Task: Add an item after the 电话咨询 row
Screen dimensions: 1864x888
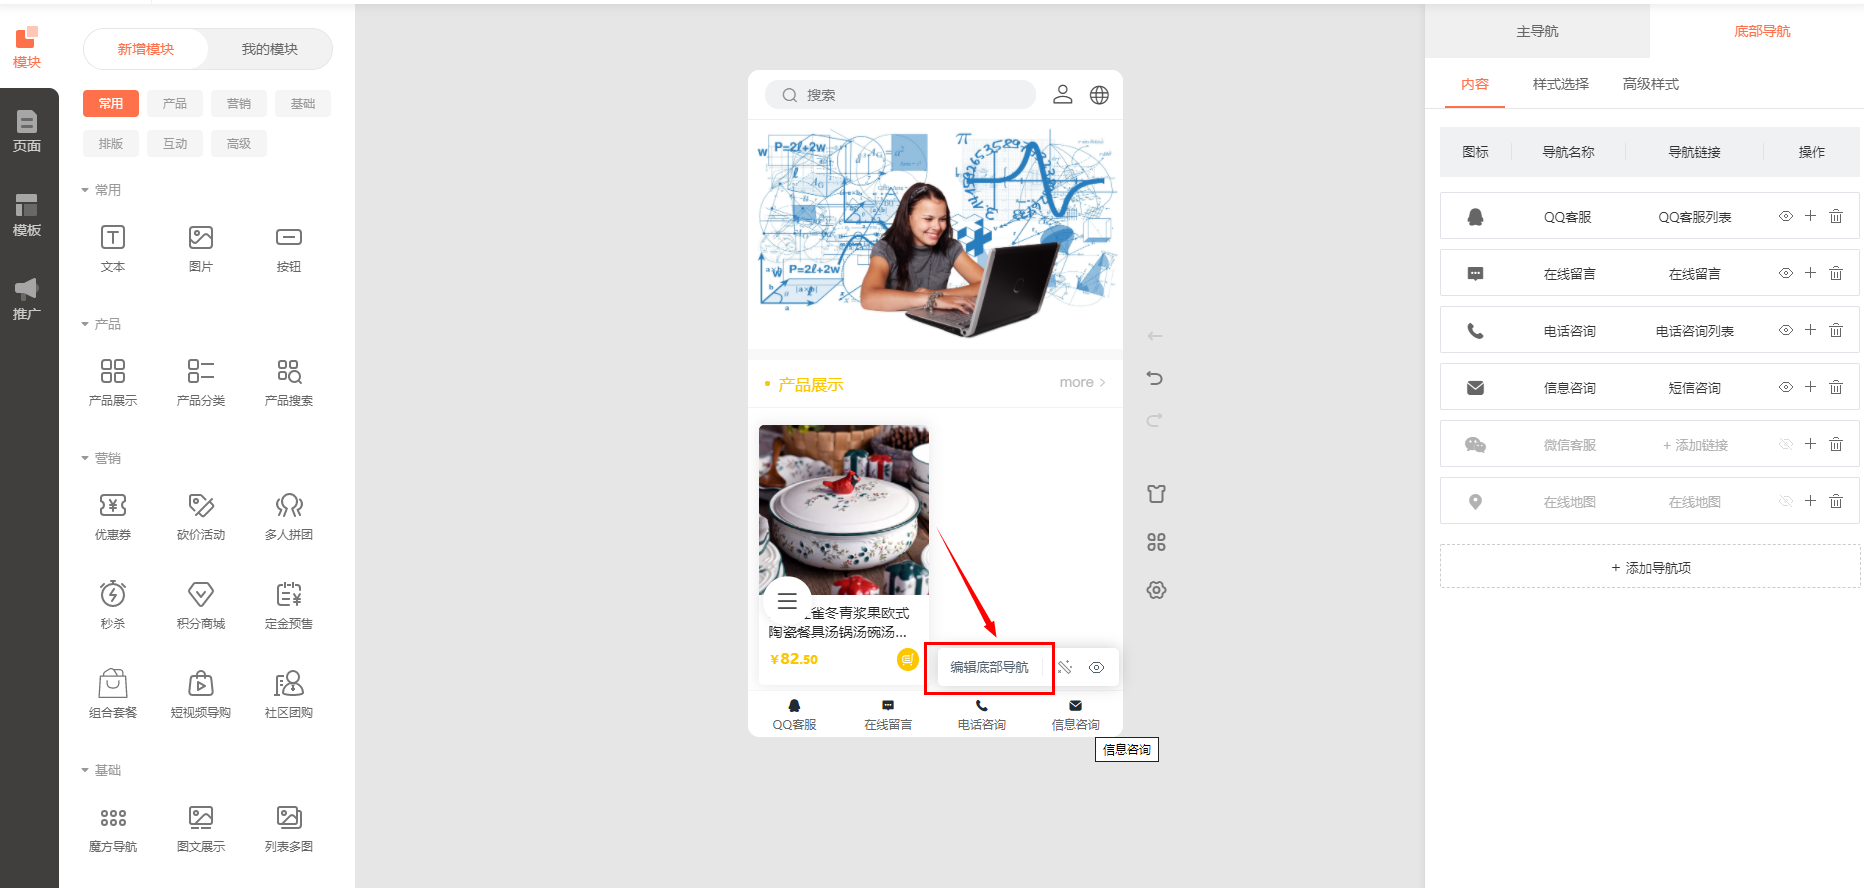Action: 1810,330
